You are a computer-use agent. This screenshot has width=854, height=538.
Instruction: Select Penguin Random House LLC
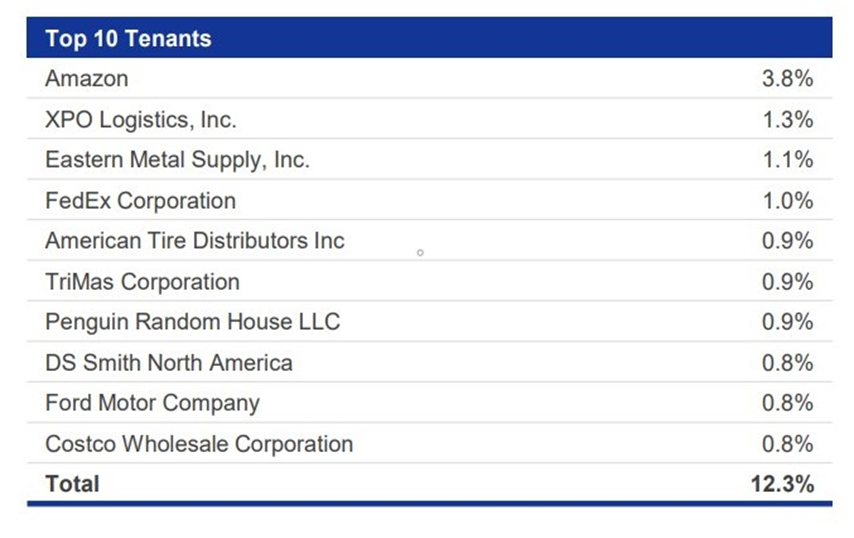coord(193,322)
